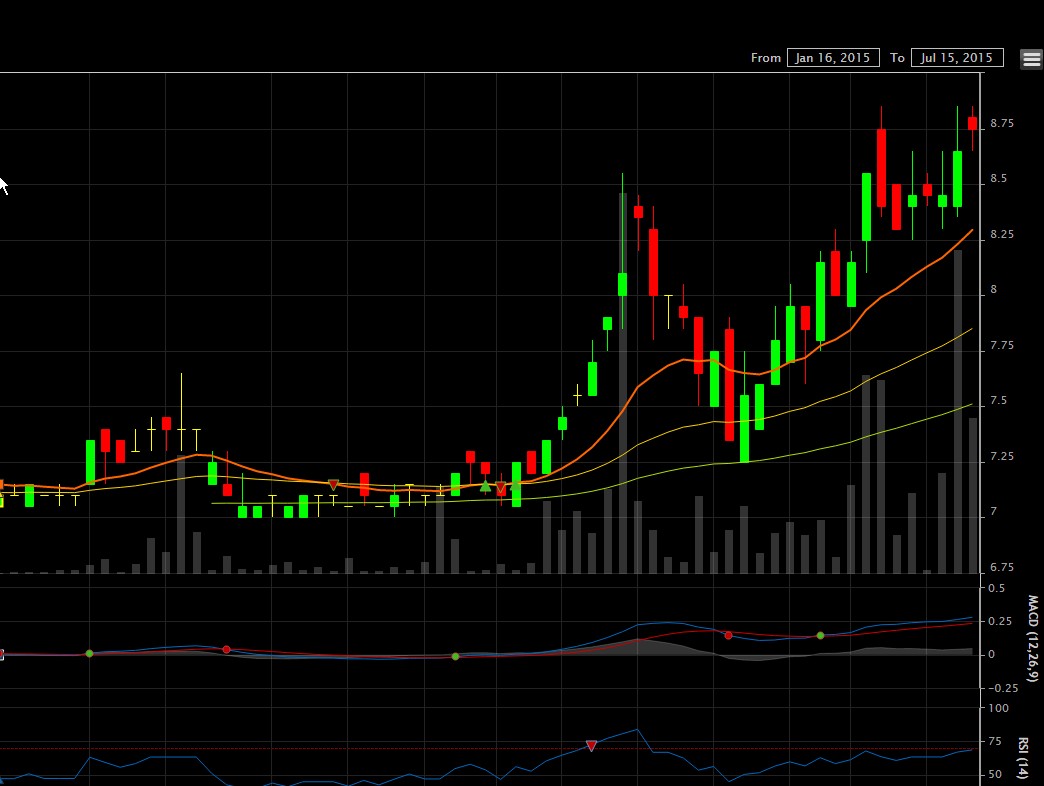Select the lone red down-triangle on the flat moving average
Screen dimensions: 1044x786
334,485
